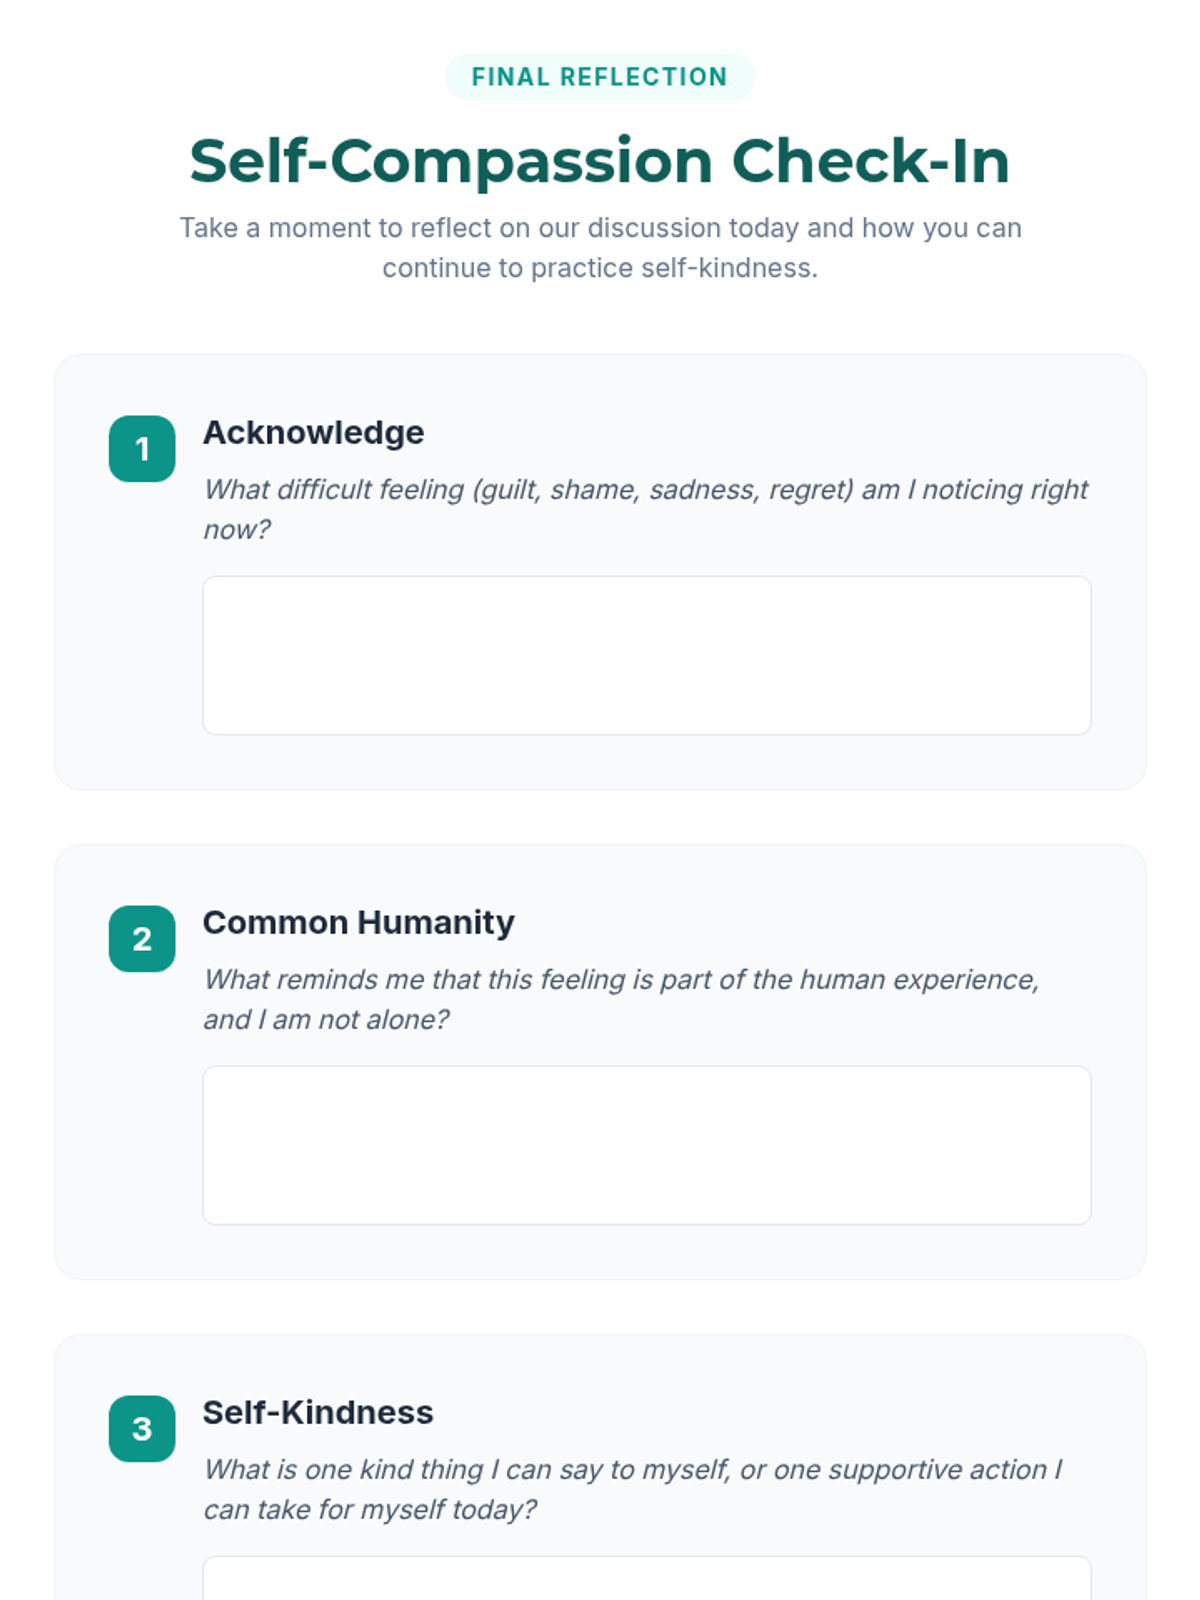Select the Self-Kindness section heading
The image size is (1200, 1600).
click(318, 1413)
